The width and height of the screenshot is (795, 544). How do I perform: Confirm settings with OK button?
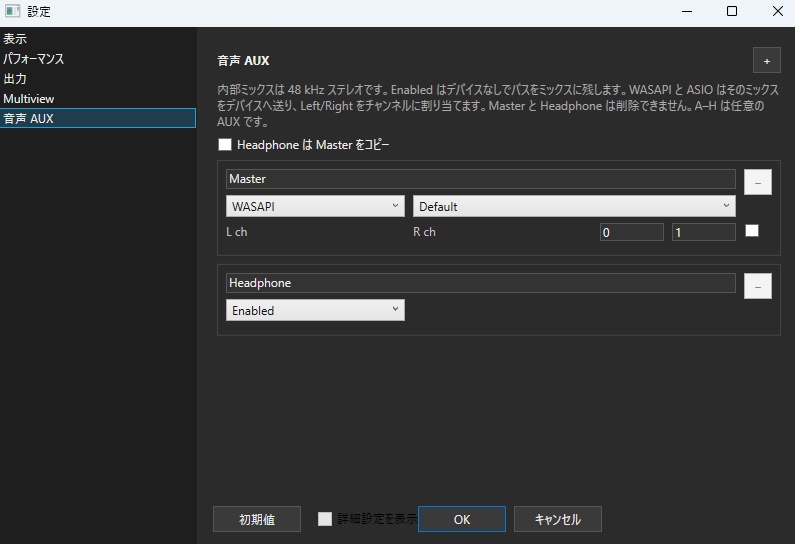(462, 519)
